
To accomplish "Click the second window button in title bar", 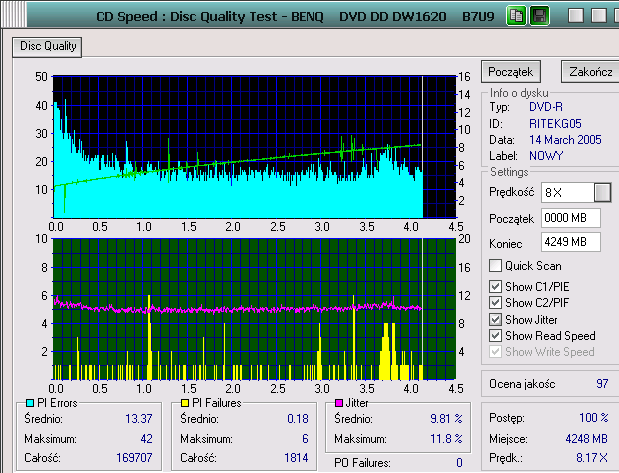I will click(x=599, y=16).
